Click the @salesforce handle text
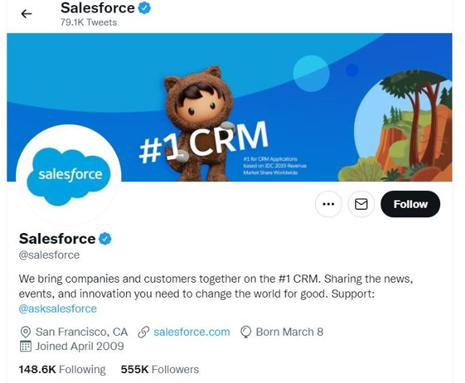The height and width of the screenshot is (383, 465). click(x=49, y=255)
